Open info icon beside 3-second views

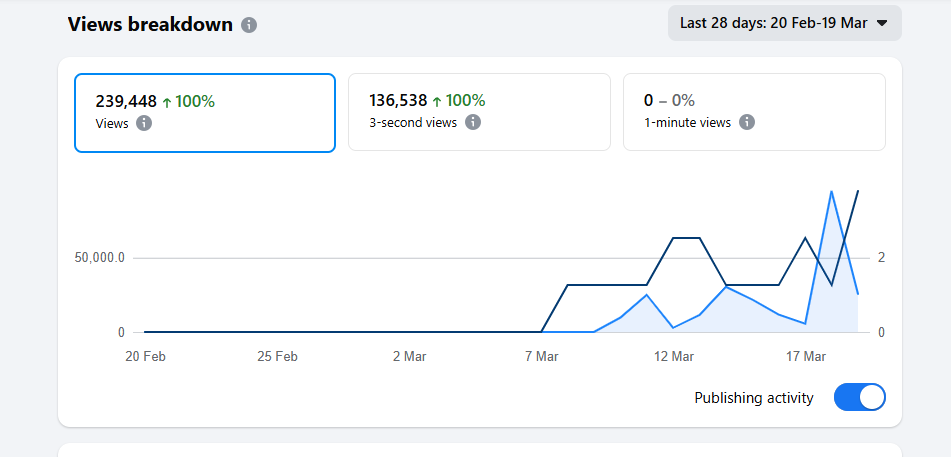tap(473, 122)
